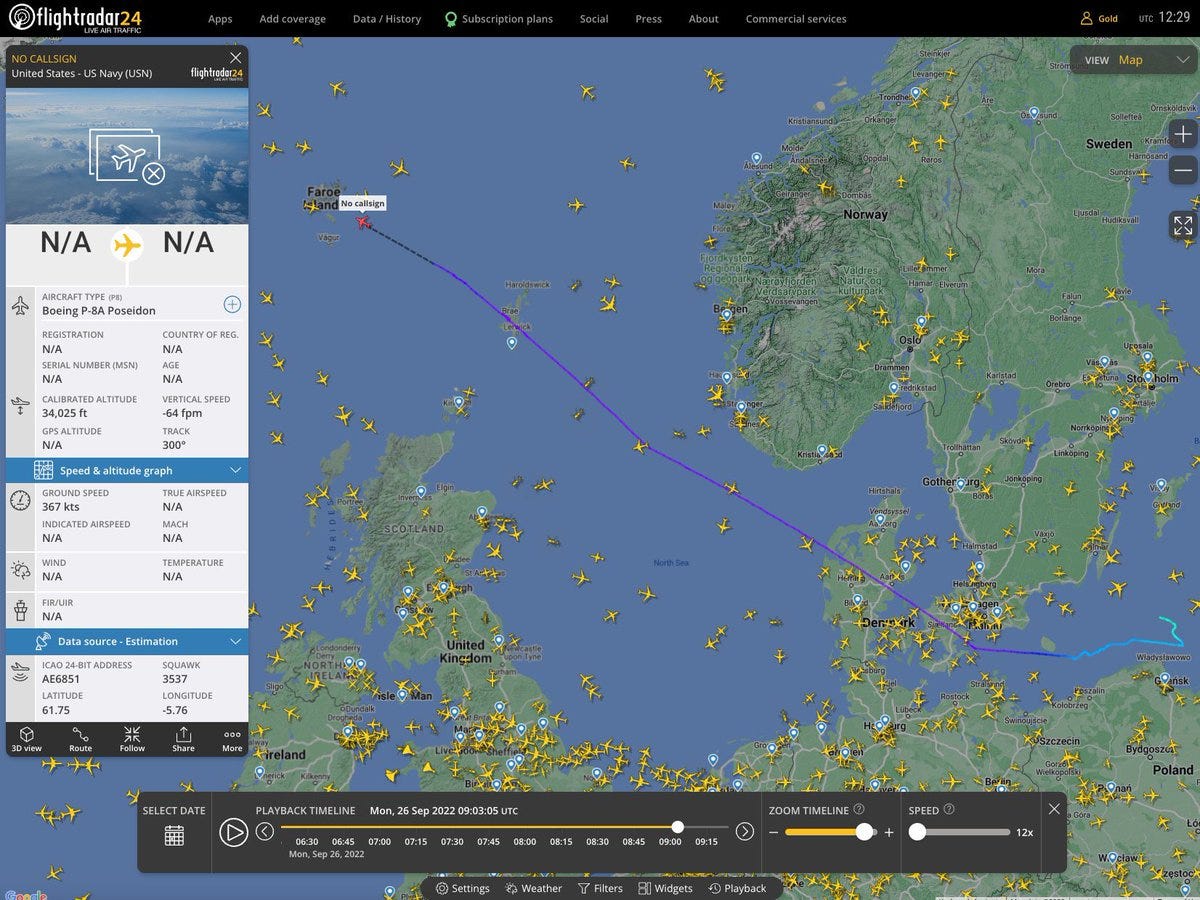This screenshot has width=1200, height=900.
Task: Step the timeline forward with right arrow
Action: pos(745,831)
